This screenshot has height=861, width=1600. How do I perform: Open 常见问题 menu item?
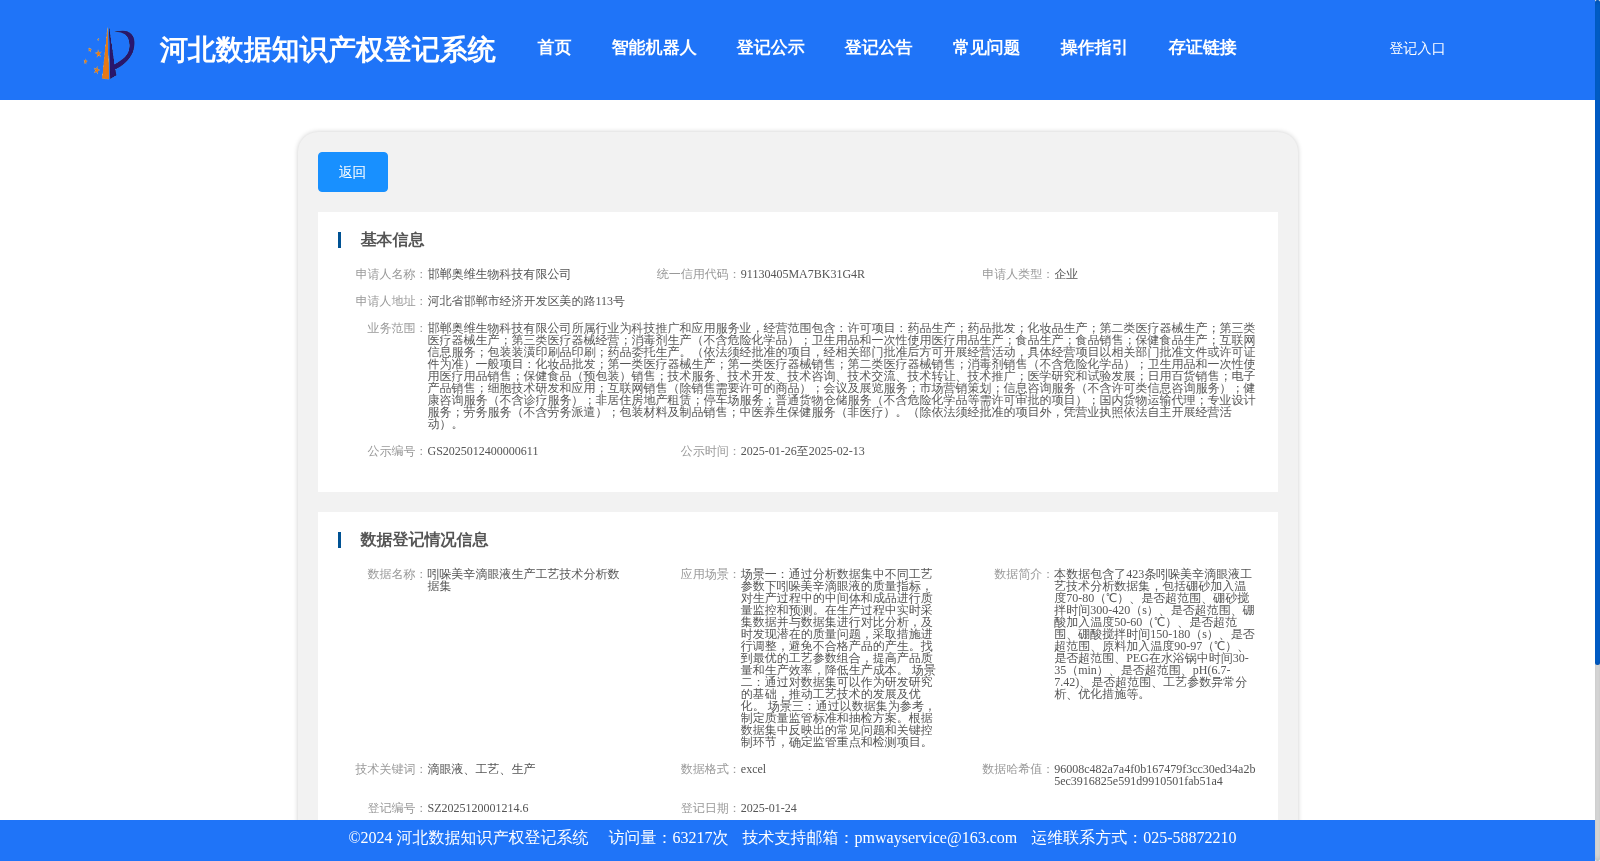pyautogui.click(x=986, y=48)
